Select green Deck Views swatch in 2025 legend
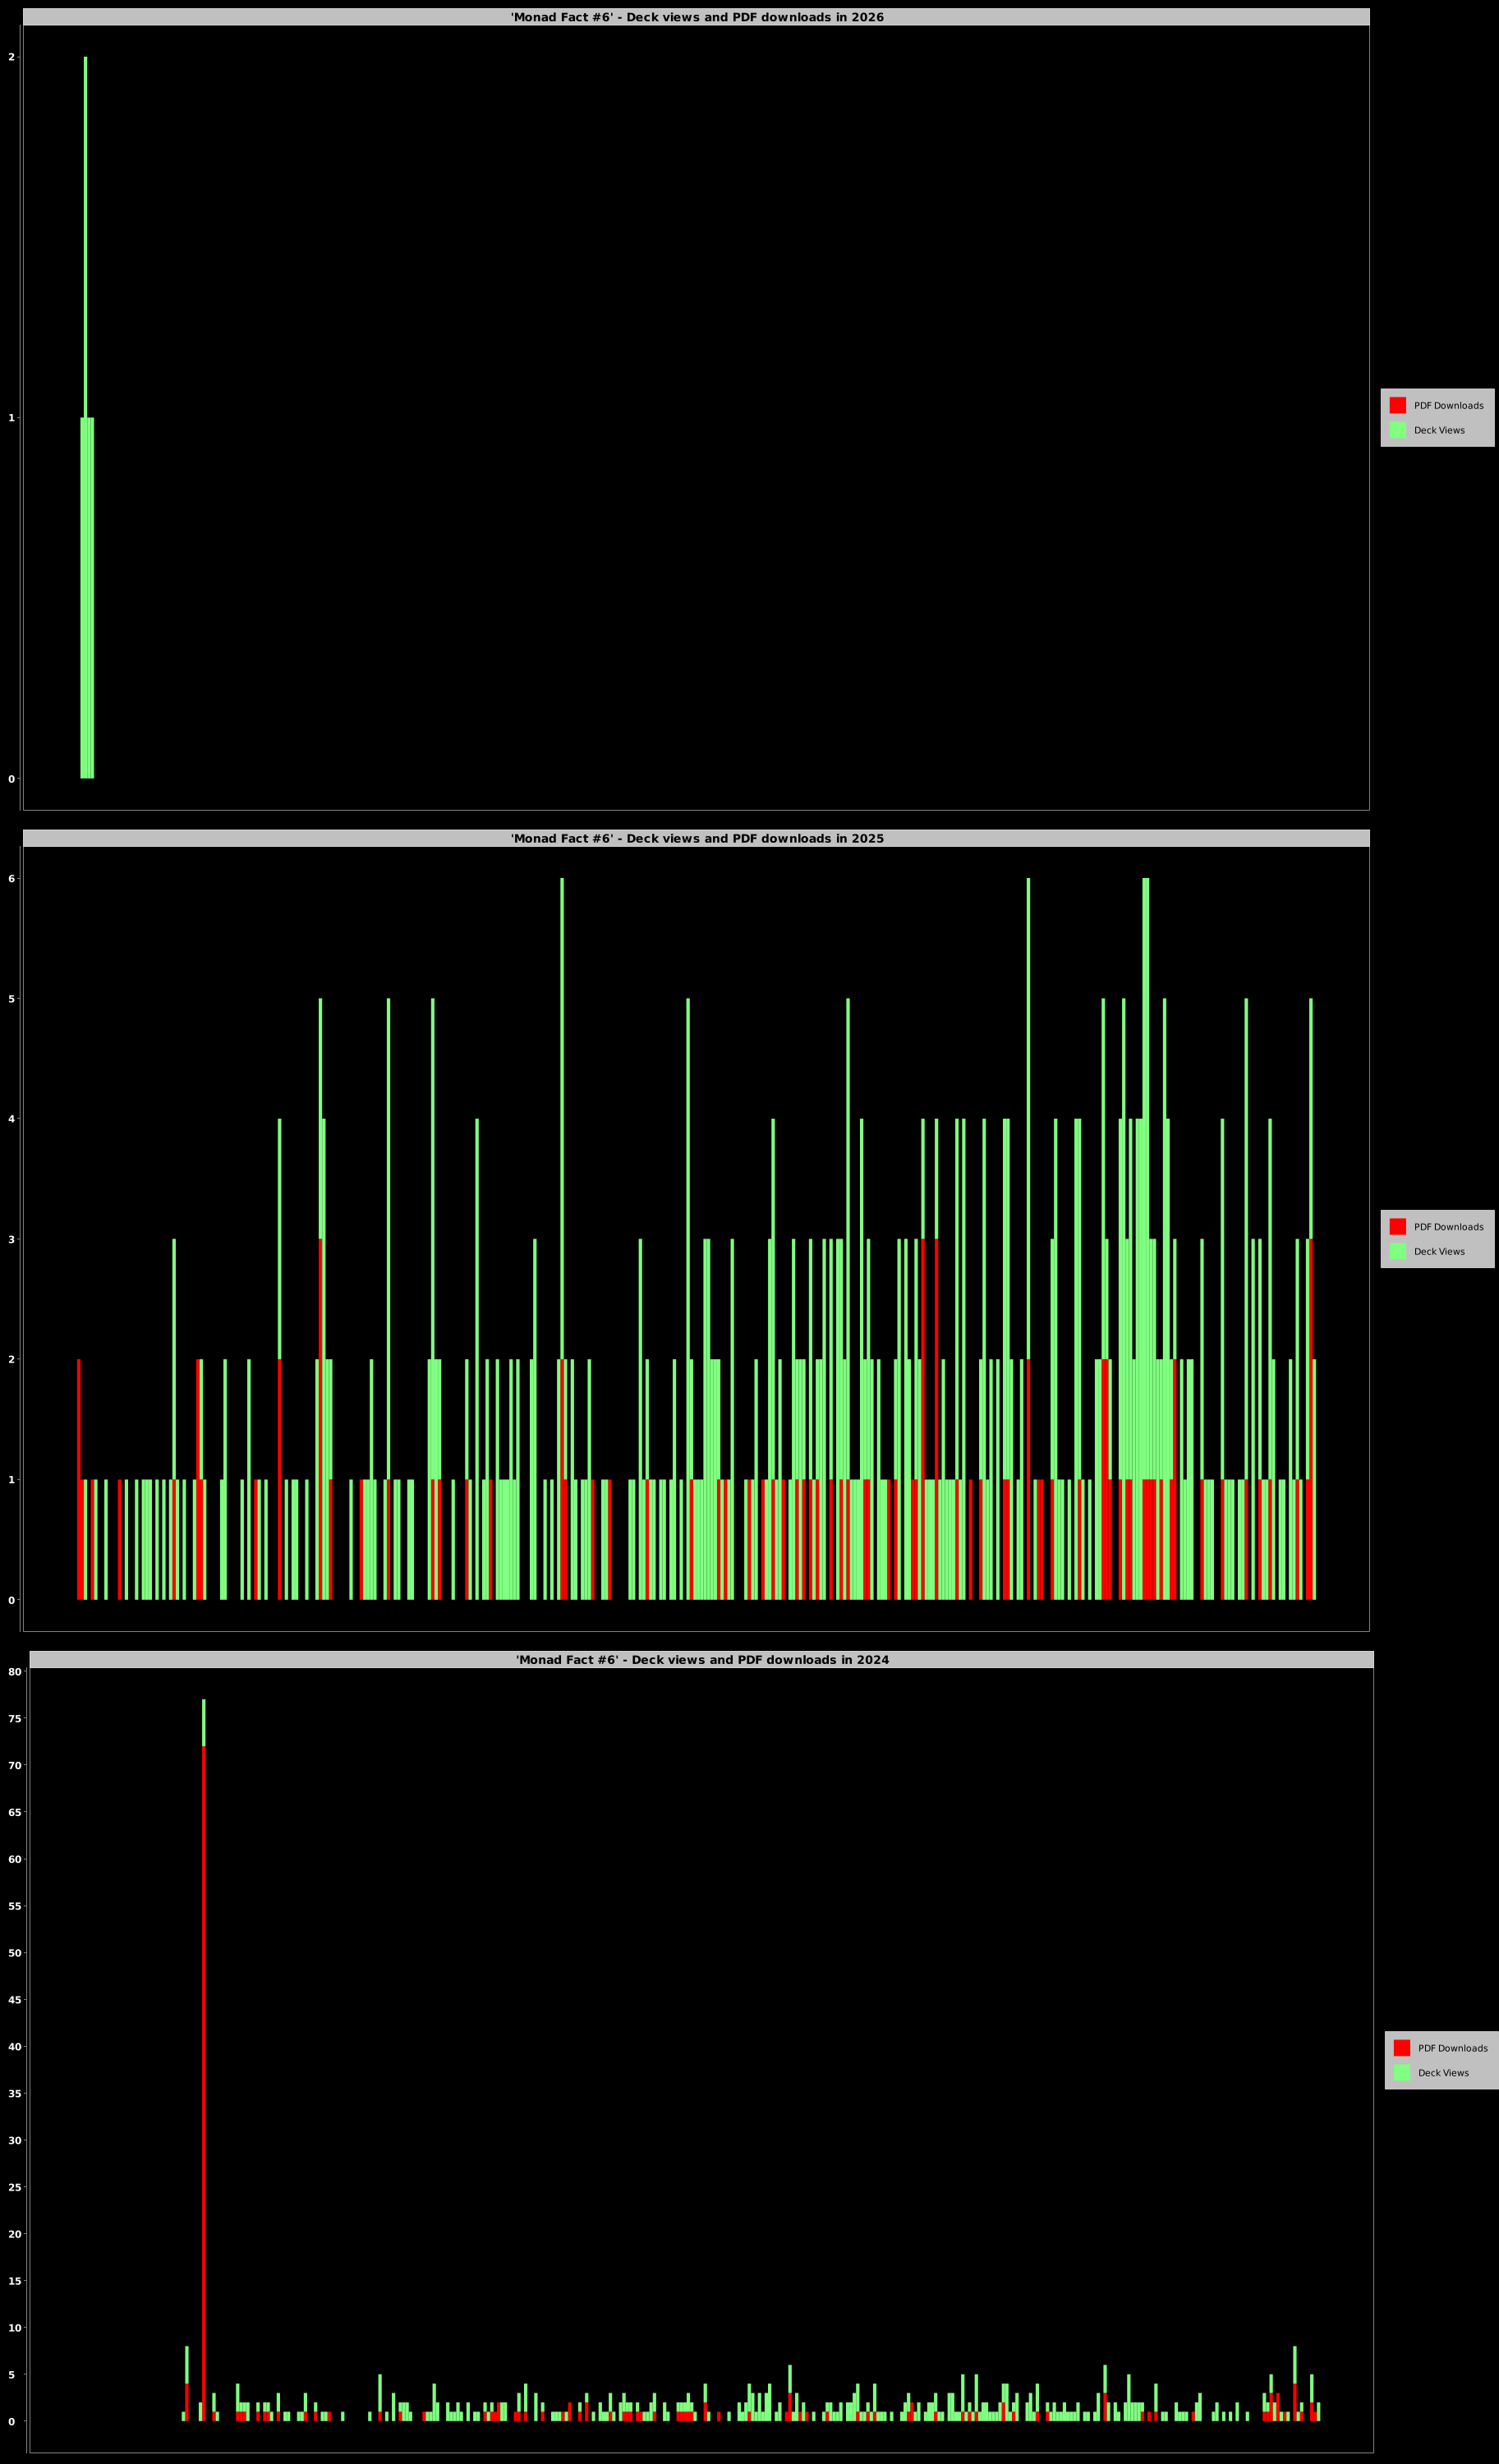This screenshot has height=2464, width=1499. click(1397, 1251)
